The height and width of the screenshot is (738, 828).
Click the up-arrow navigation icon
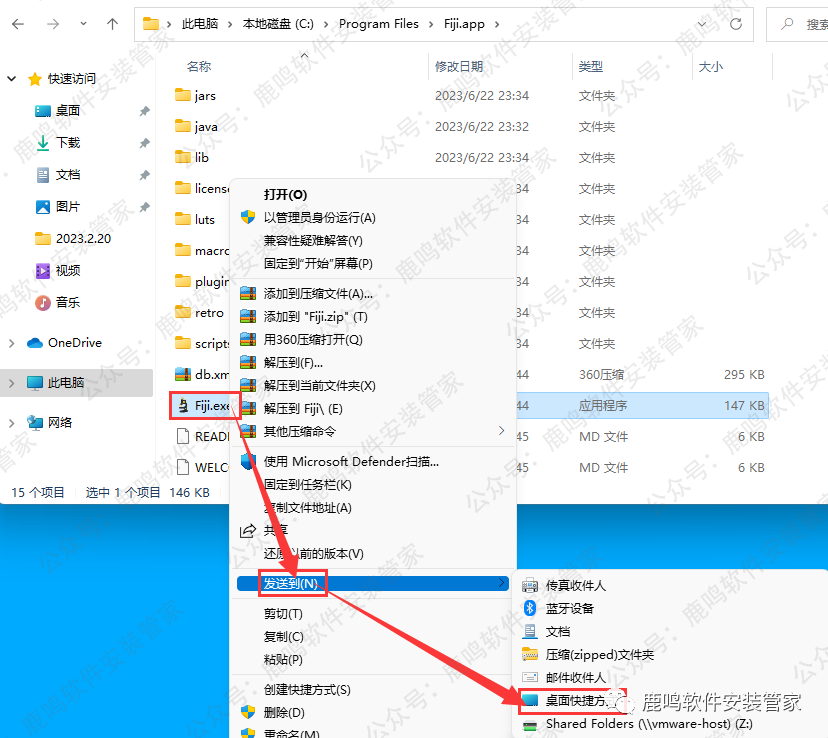(x=111, y=23)
